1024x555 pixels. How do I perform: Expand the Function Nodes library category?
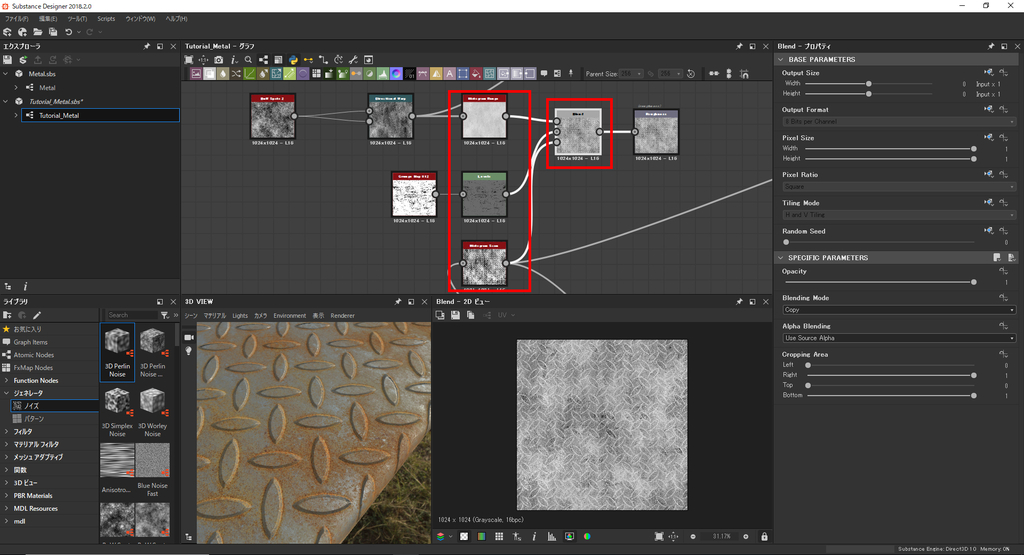[7, 380]
